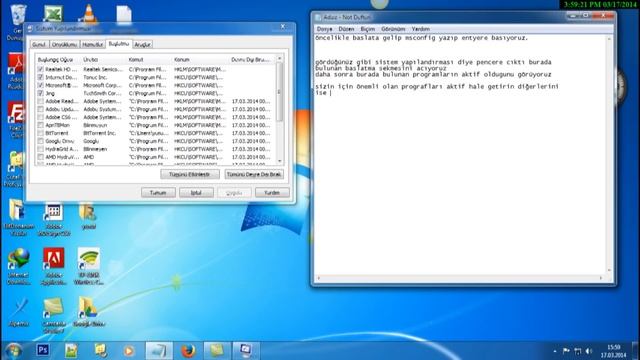Open Sticky Notes taskbar button
Screen dimensions: 640x360
click(217, 351)
